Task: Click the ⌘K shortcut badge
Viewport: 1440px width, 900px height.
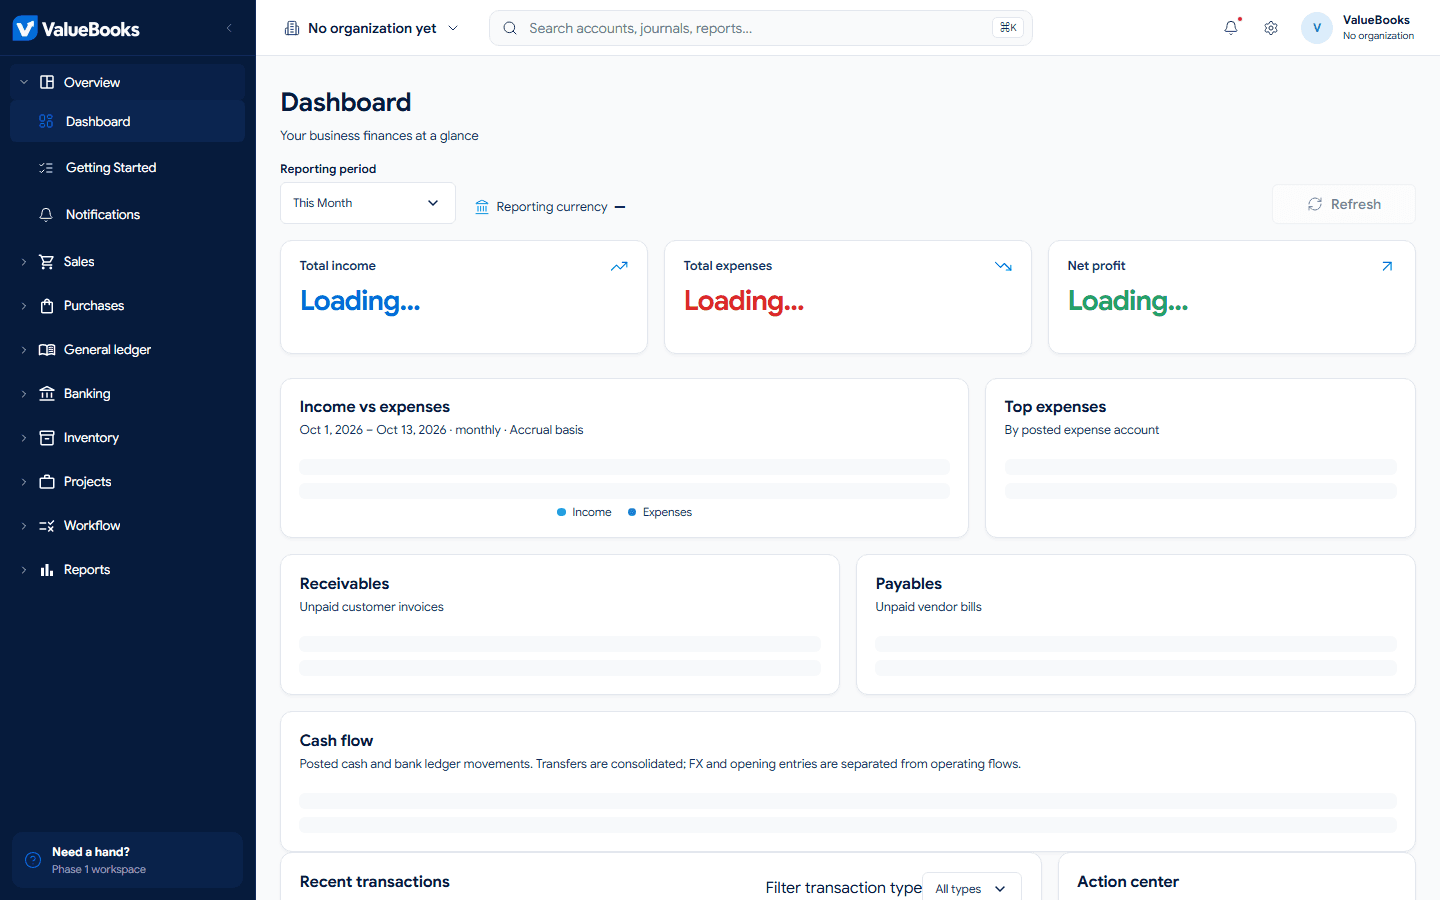Action: [1008, 28]
